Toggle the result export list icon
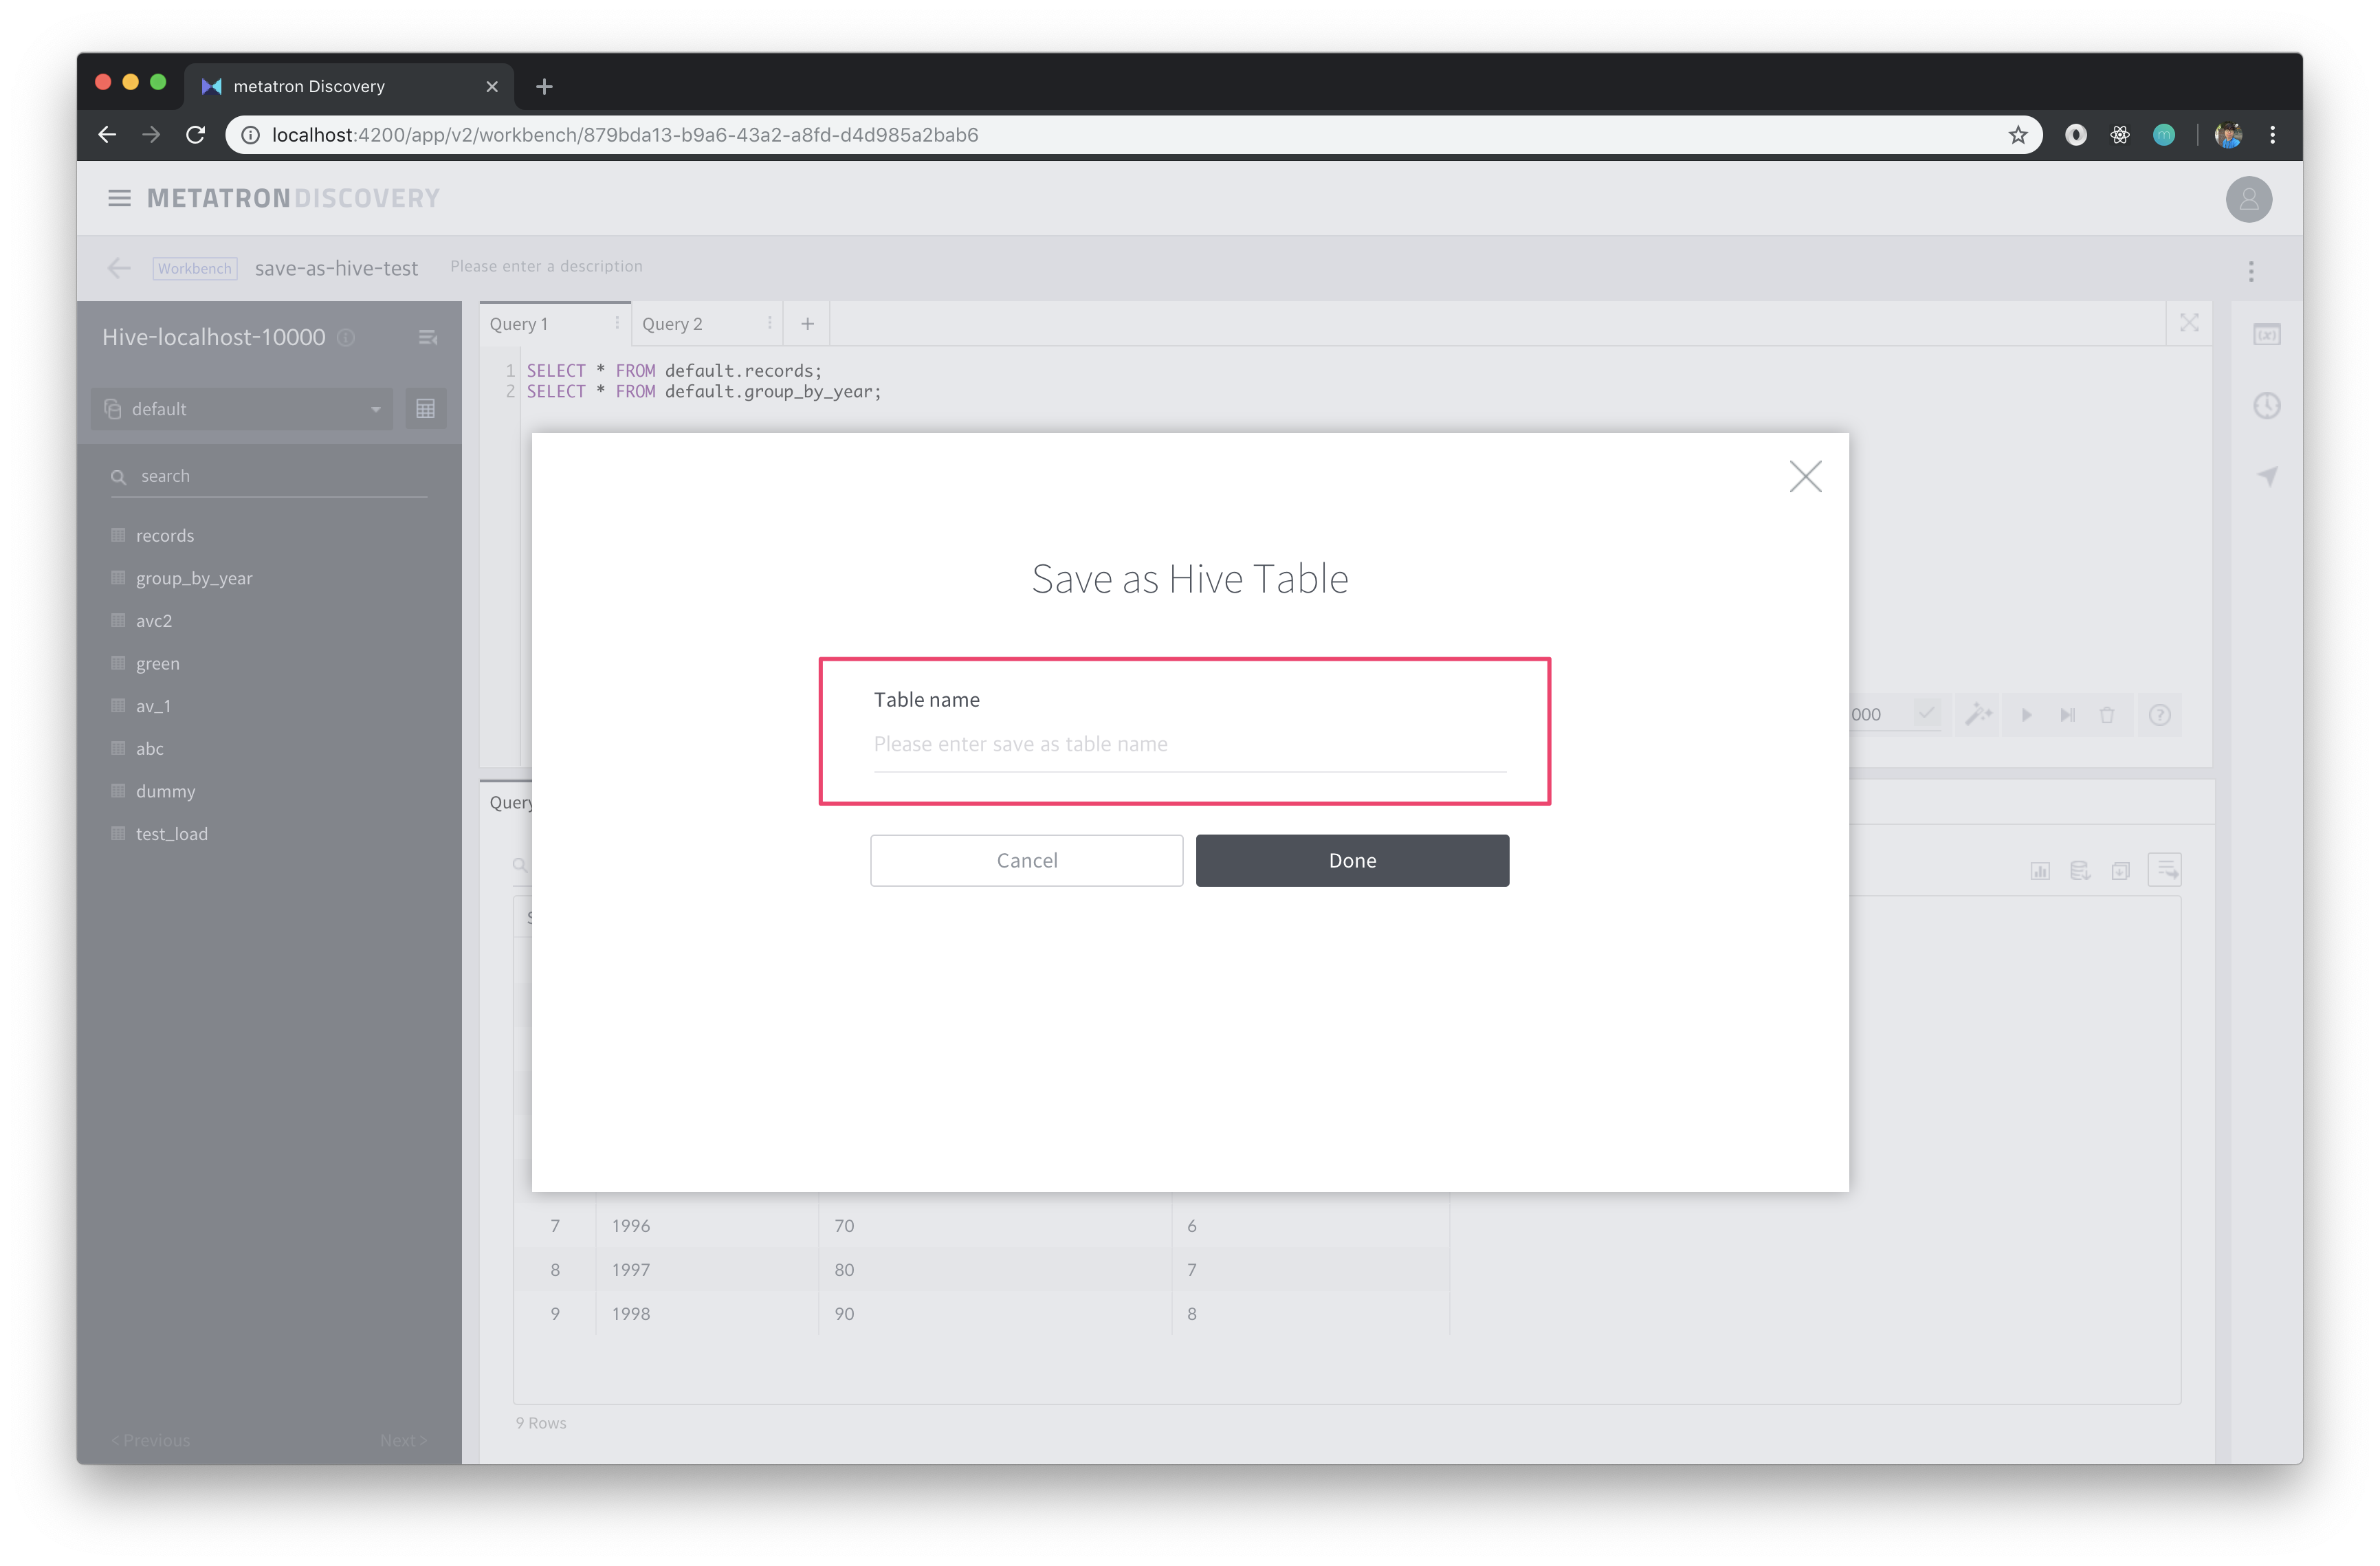Image resolution: width=2380 pixels, height=1566 pixels. 2165,870
